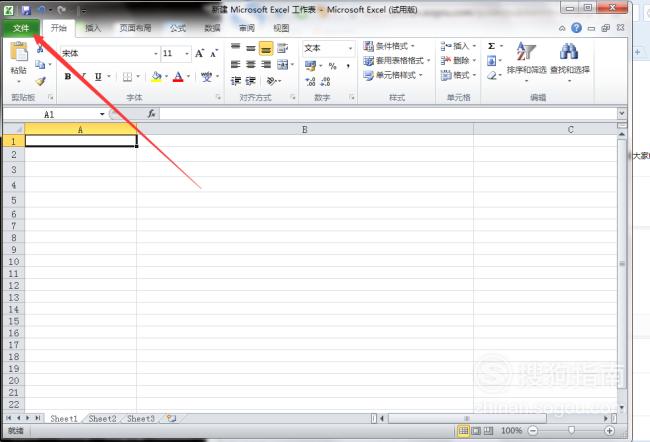Viewport: 650px width, 442px height.
Task: Click the decrease decimal icon
Action: coord(325,82)
